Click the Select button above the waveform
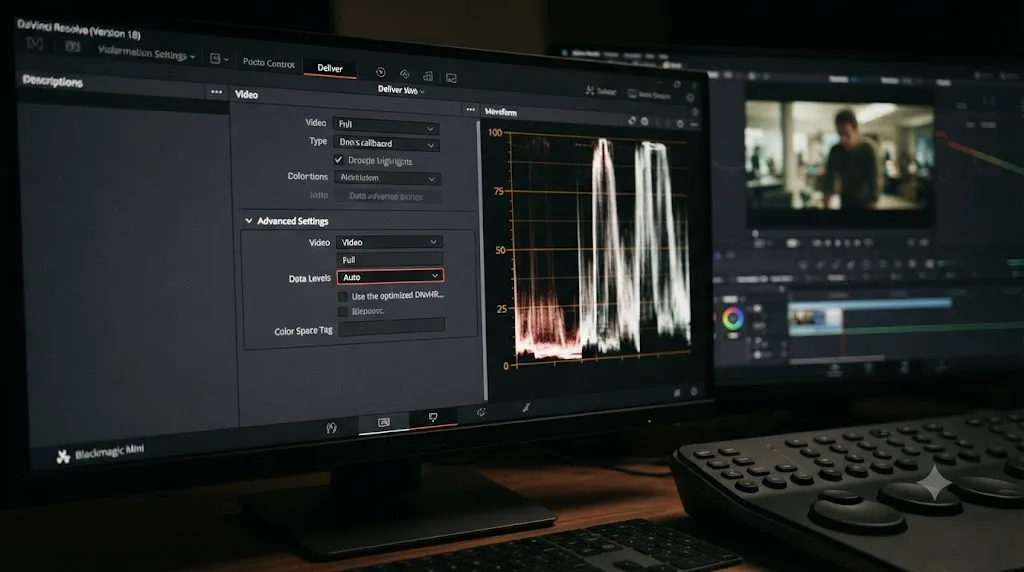The image size is (1024, 572). click(x=601, y=91)
